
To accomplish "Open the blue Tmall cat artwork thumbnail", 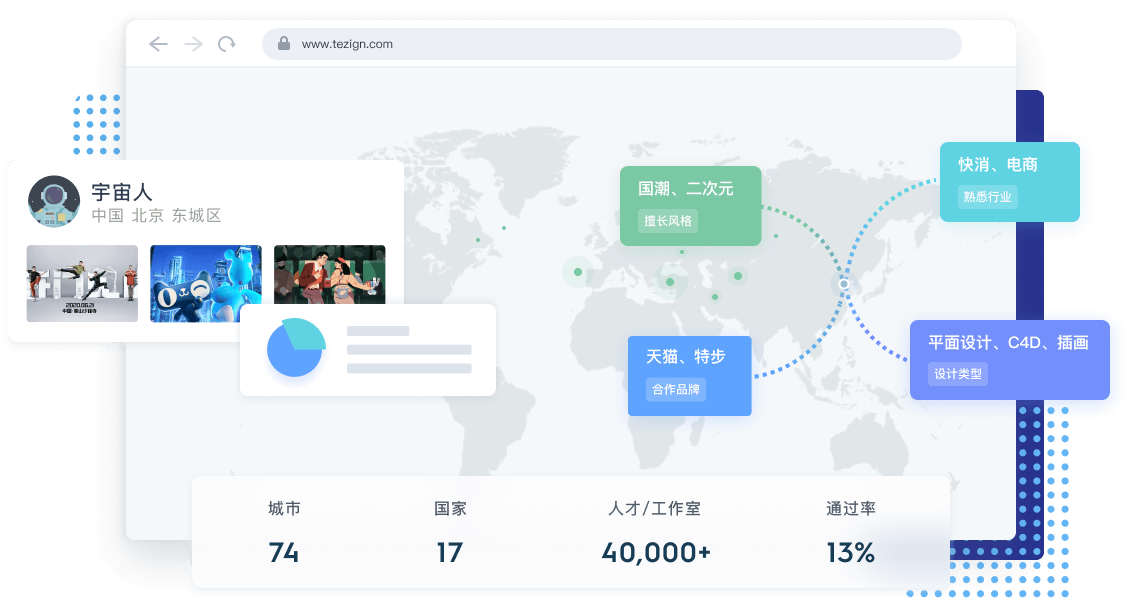I will tap(206, 283).
